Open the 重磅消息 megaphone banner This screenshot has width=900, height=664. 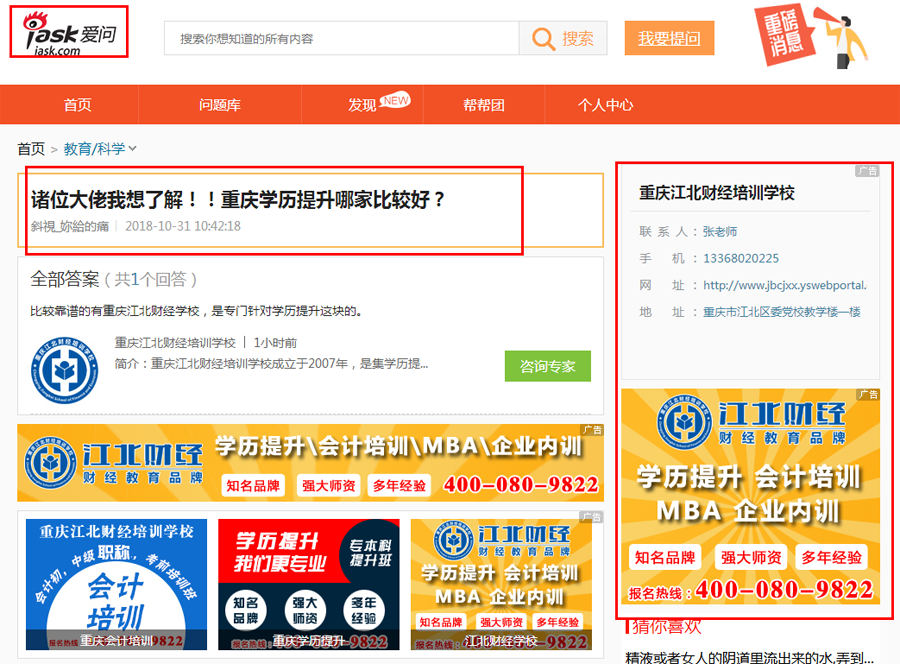(812, 37)
